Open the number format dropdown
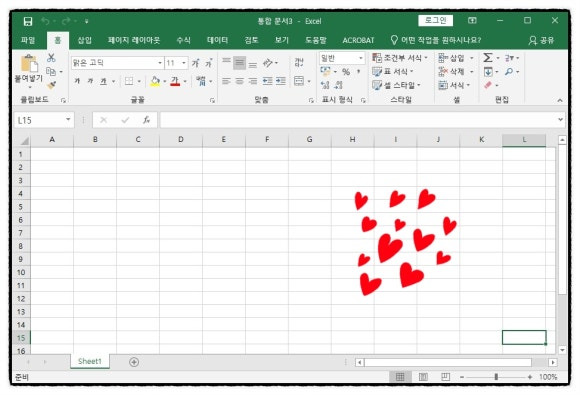580x395 pixels. click(361, 58)
